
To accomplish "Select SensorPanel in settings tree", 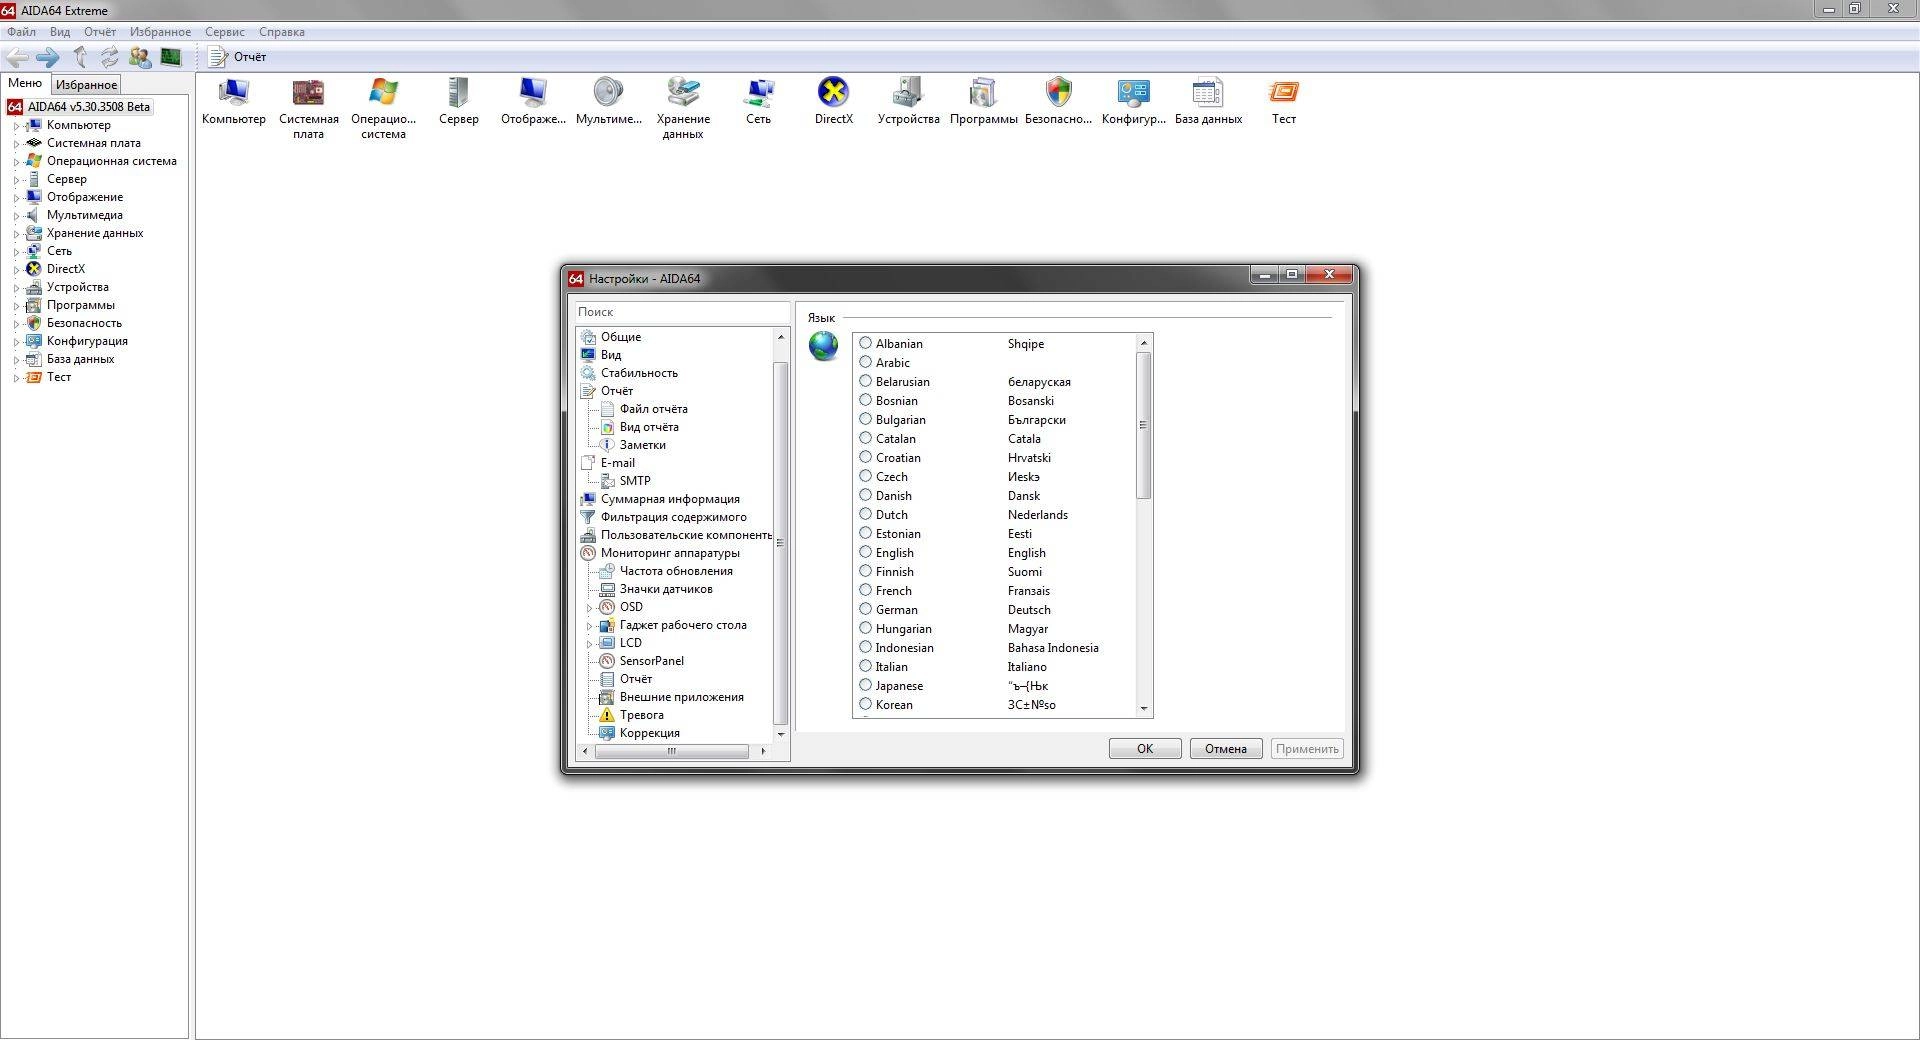I will point(651,661).
